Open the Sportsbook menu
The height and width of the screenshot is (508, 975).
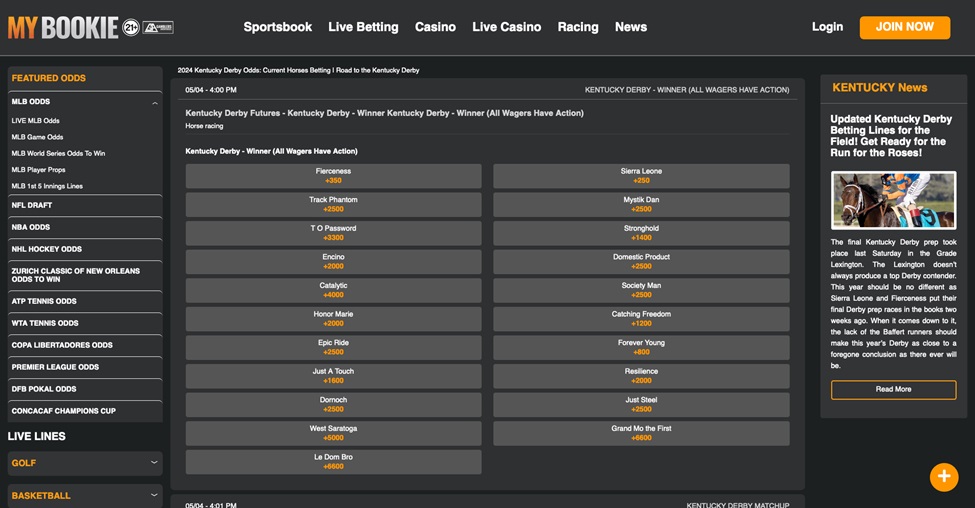tap(277, 27)
